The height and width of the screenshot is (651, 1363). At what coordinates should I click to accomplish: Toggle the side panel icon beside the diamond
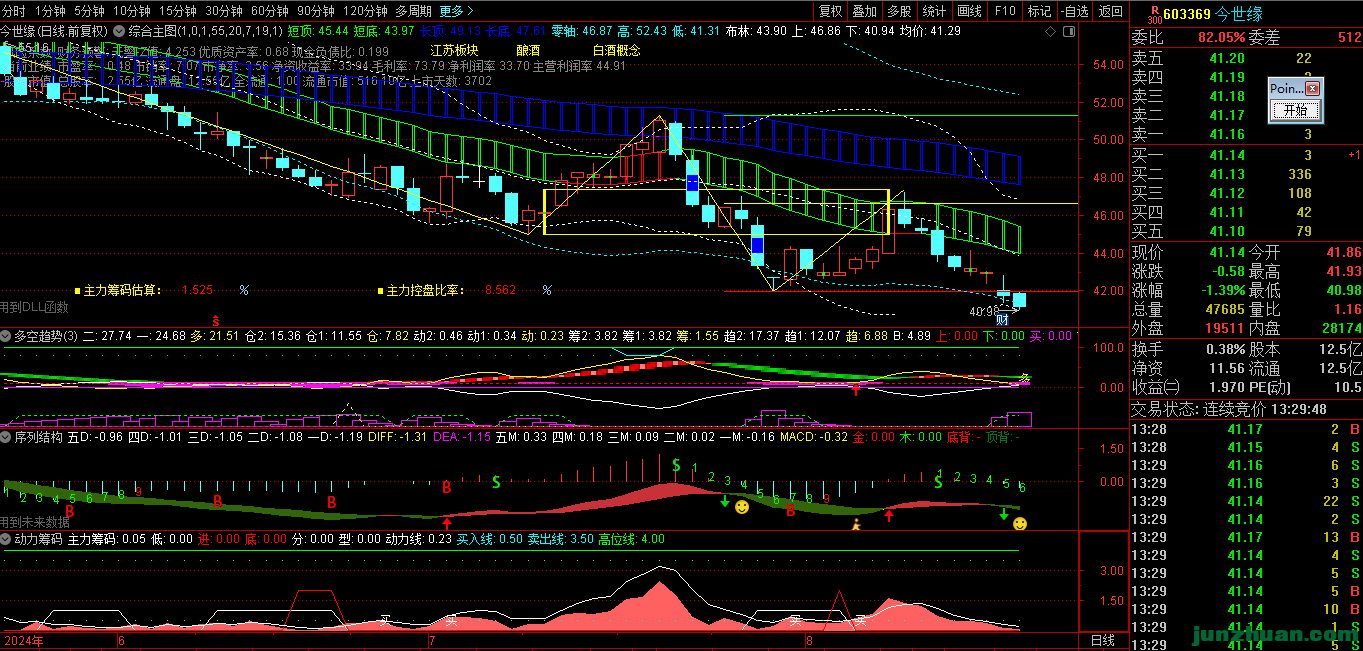1071,32
